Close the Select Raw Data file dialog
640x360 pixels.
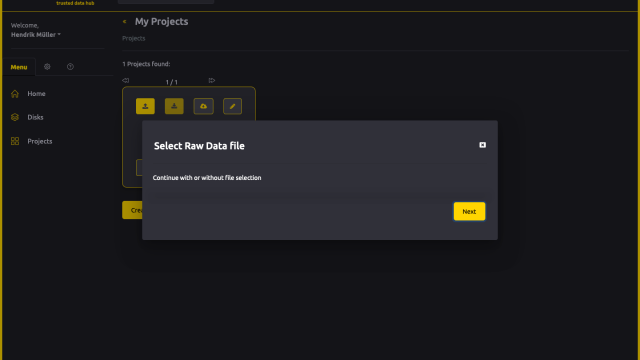tap(482, 145)
